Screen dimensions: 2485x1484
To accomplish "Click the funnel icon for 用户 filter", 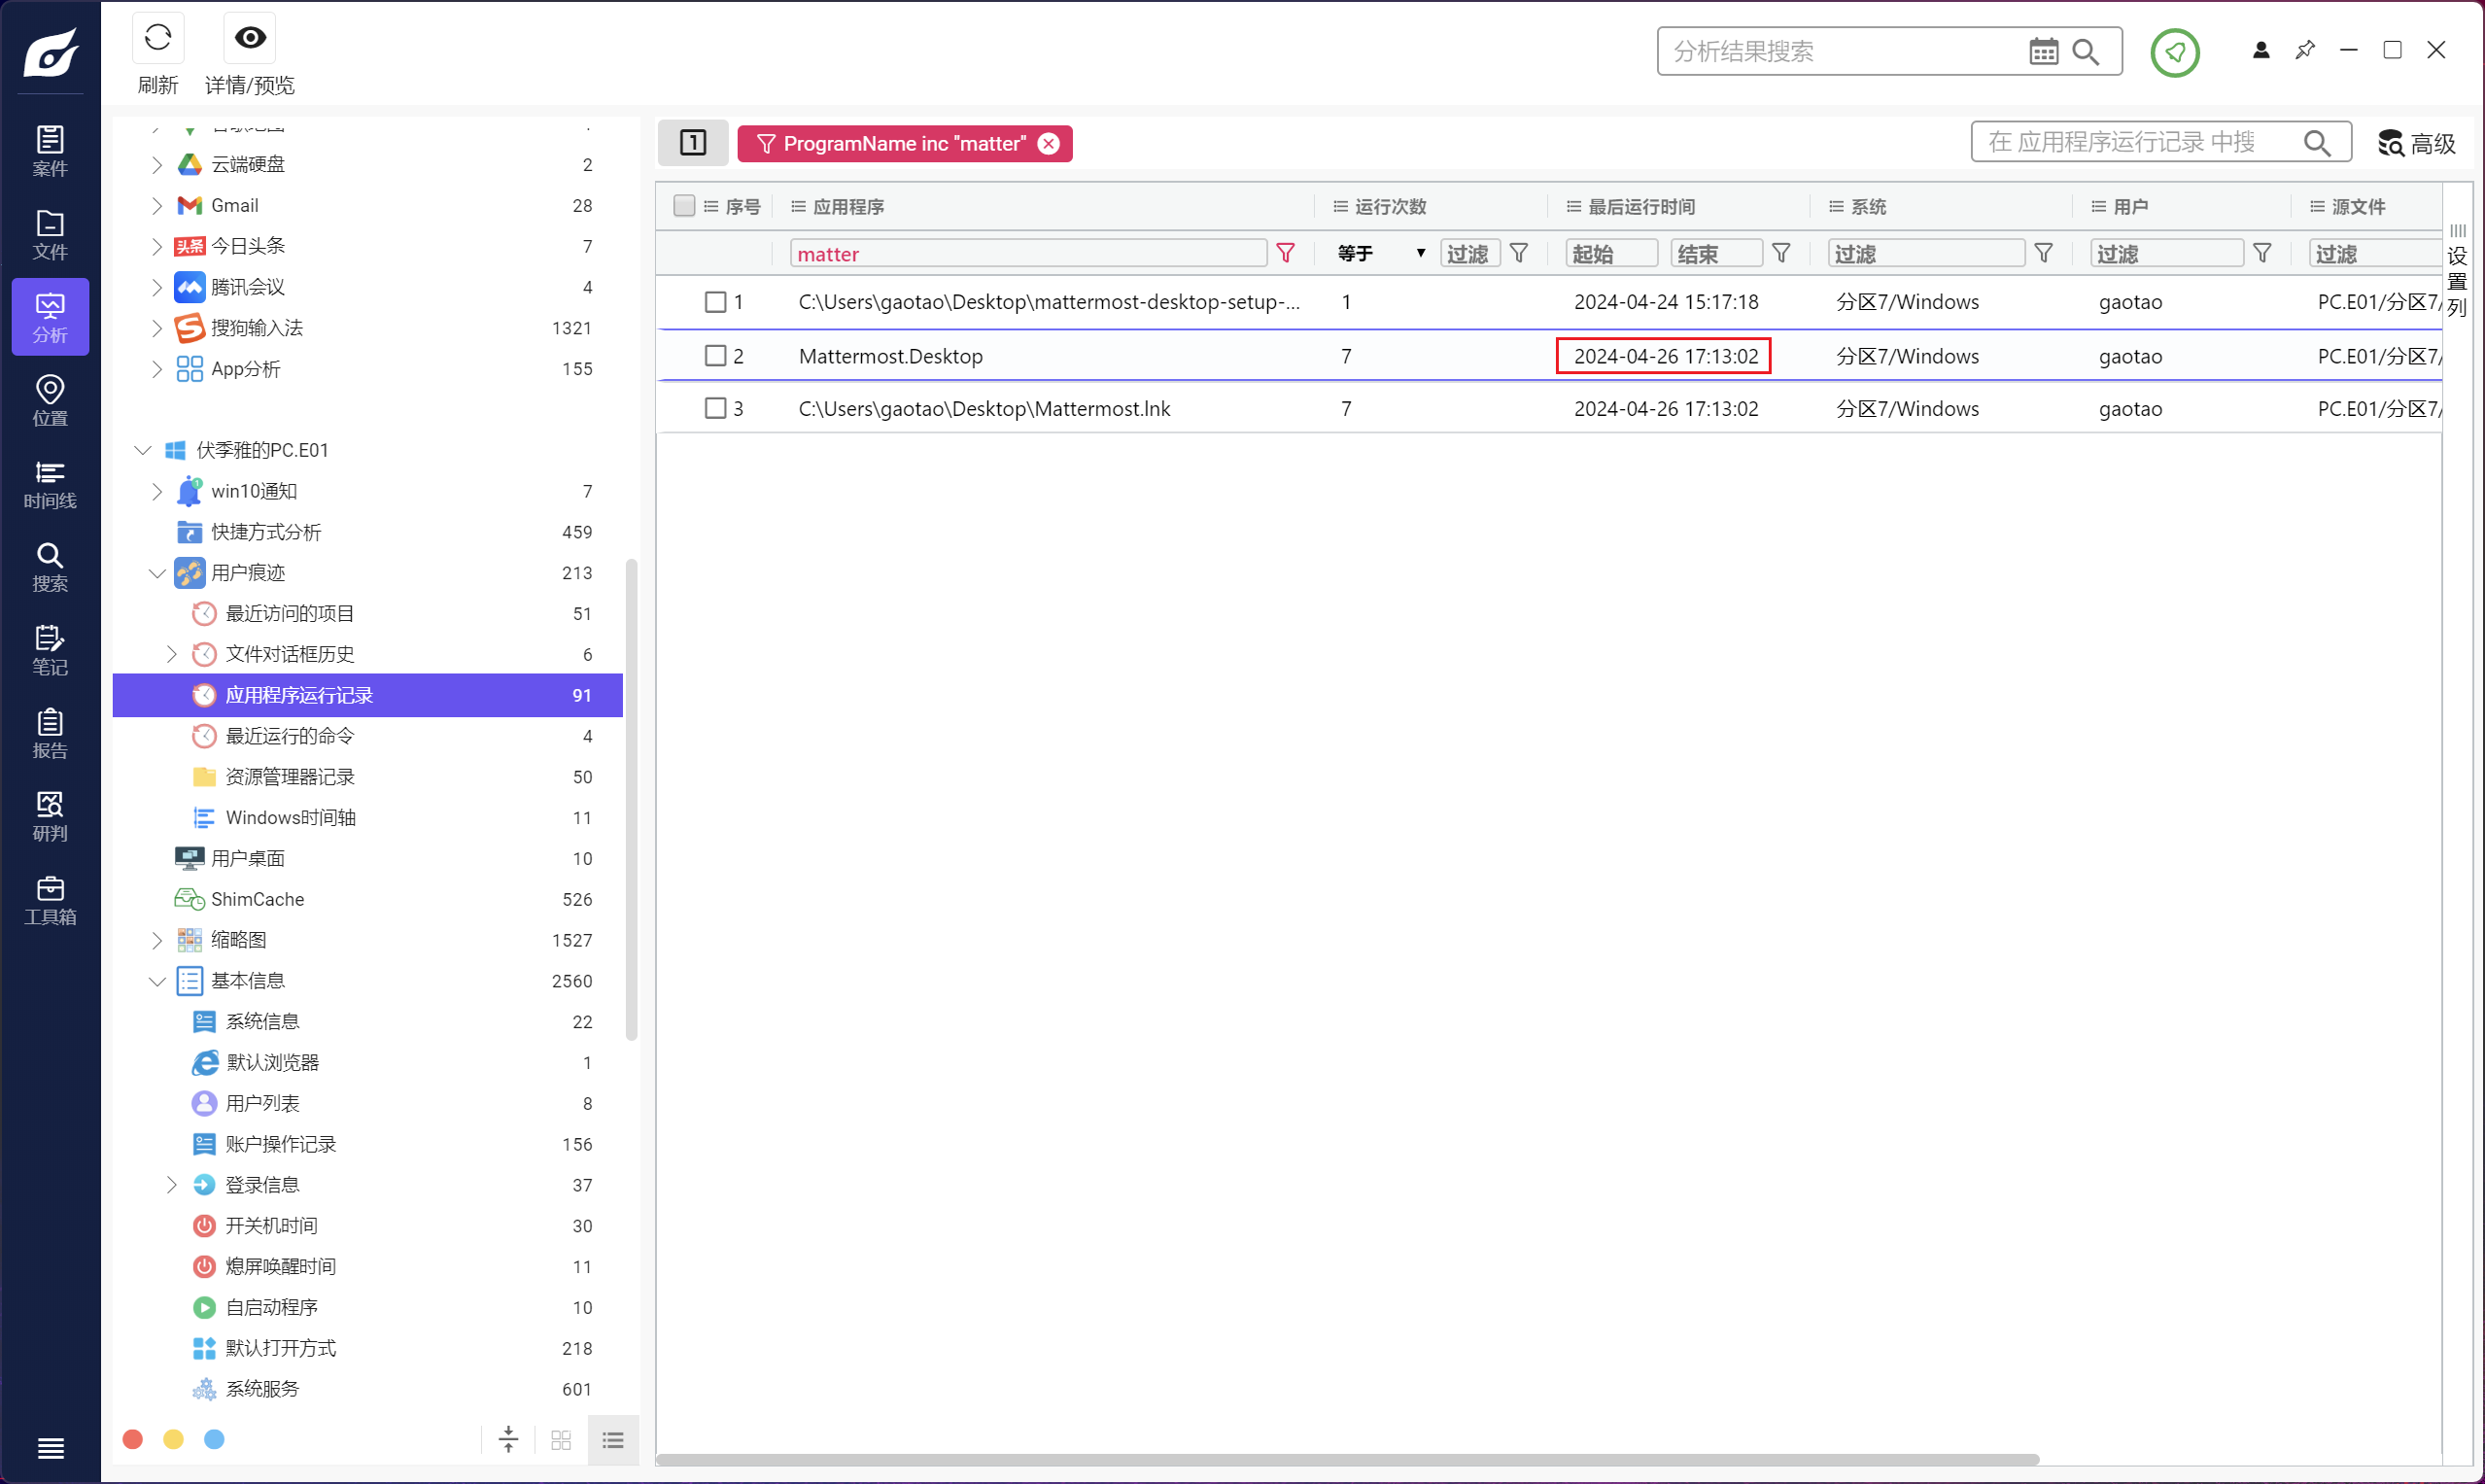I will click(2262, 253).
